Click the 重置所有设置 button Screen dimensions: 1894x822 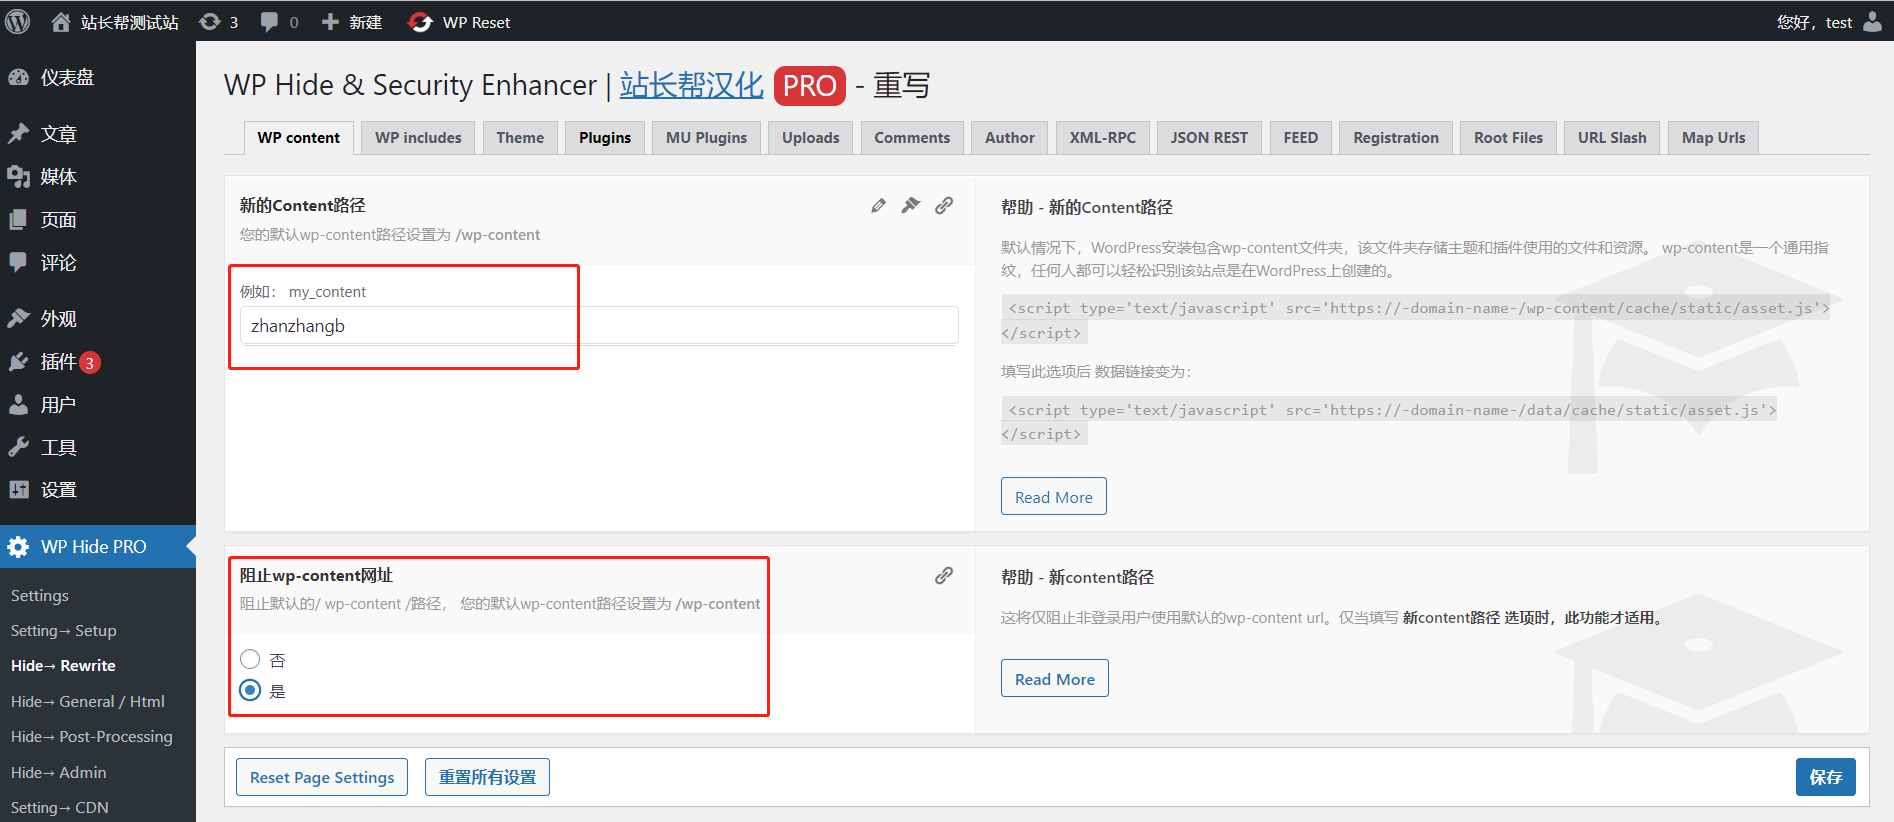[487, 777]
